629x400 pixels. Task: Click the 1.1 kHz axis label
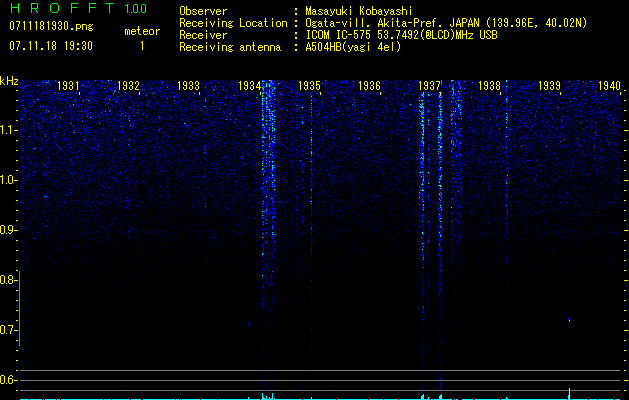[x=9, y=130]
